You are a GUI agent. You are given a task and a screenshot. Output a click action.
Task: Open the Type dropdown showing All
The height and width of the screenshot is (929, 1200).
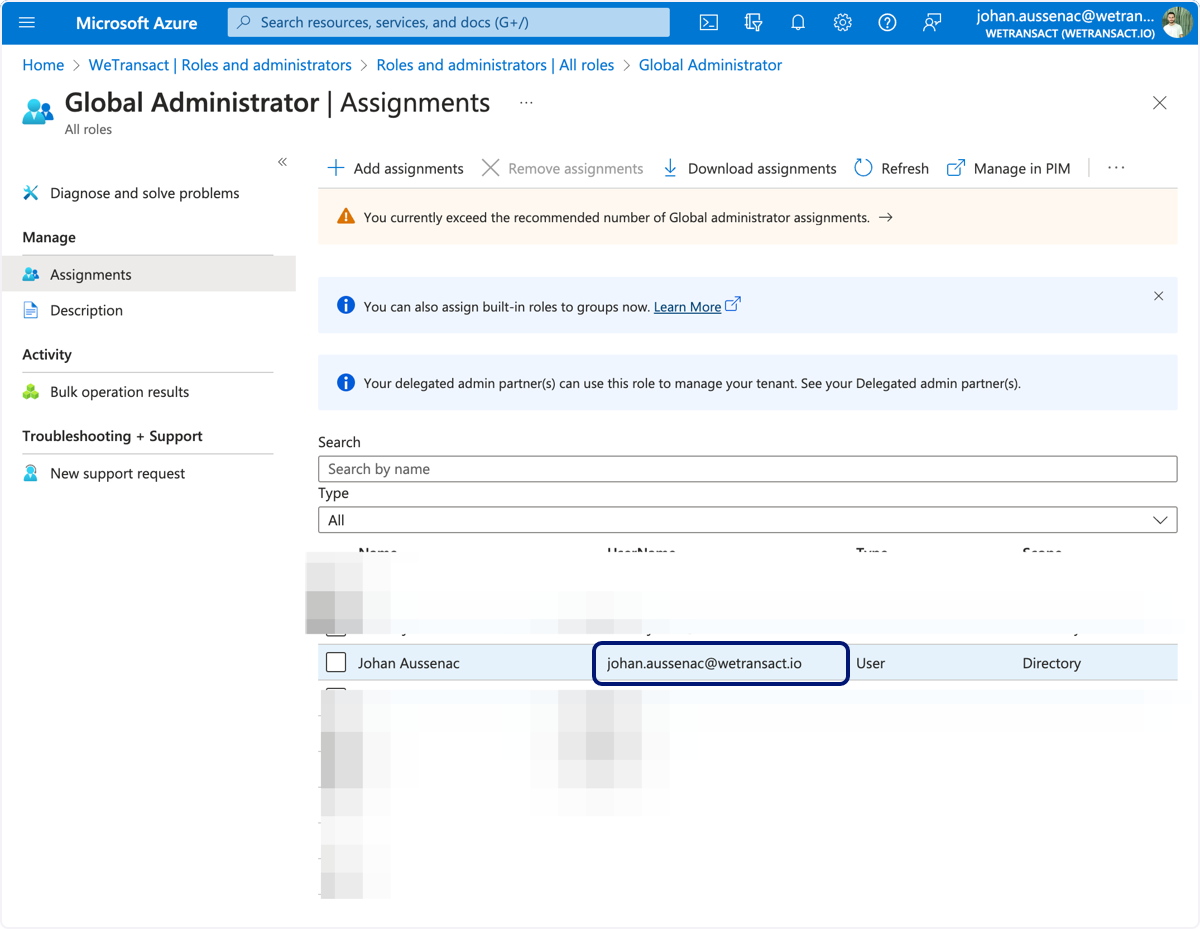click(x=747, y=520)
